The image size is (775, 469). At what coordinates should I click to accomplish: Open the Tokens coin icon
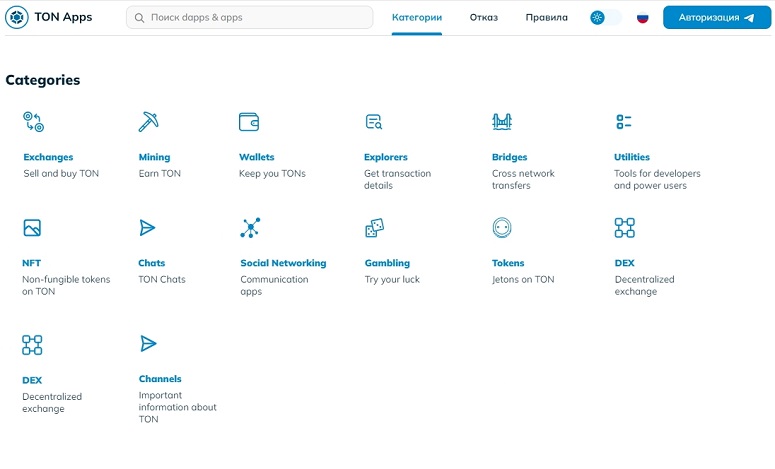click(x=502, y=228)
